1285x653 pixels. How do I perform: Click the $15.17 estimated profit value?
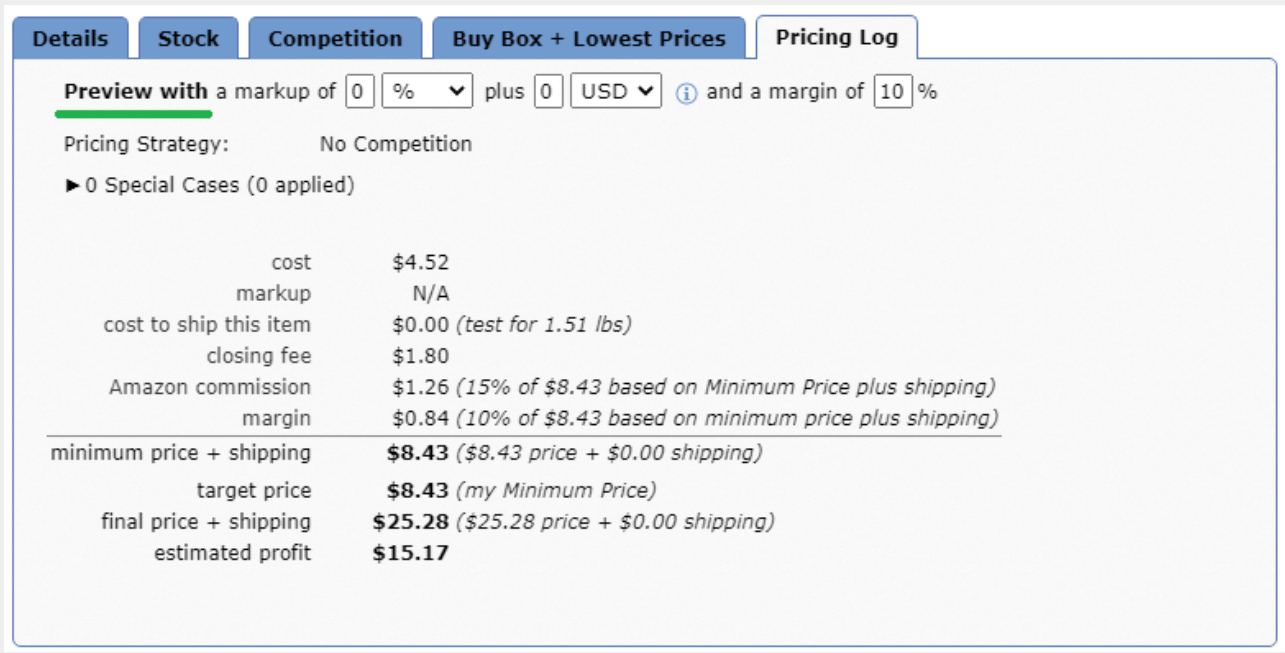coord(411,553)
